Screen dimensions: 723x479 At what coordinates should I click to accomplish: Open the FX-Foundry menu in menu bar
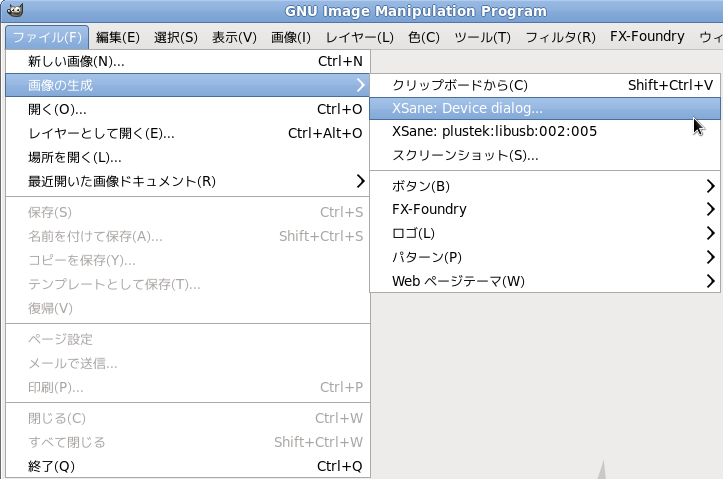pyautogui.click(x=647, y=36)
